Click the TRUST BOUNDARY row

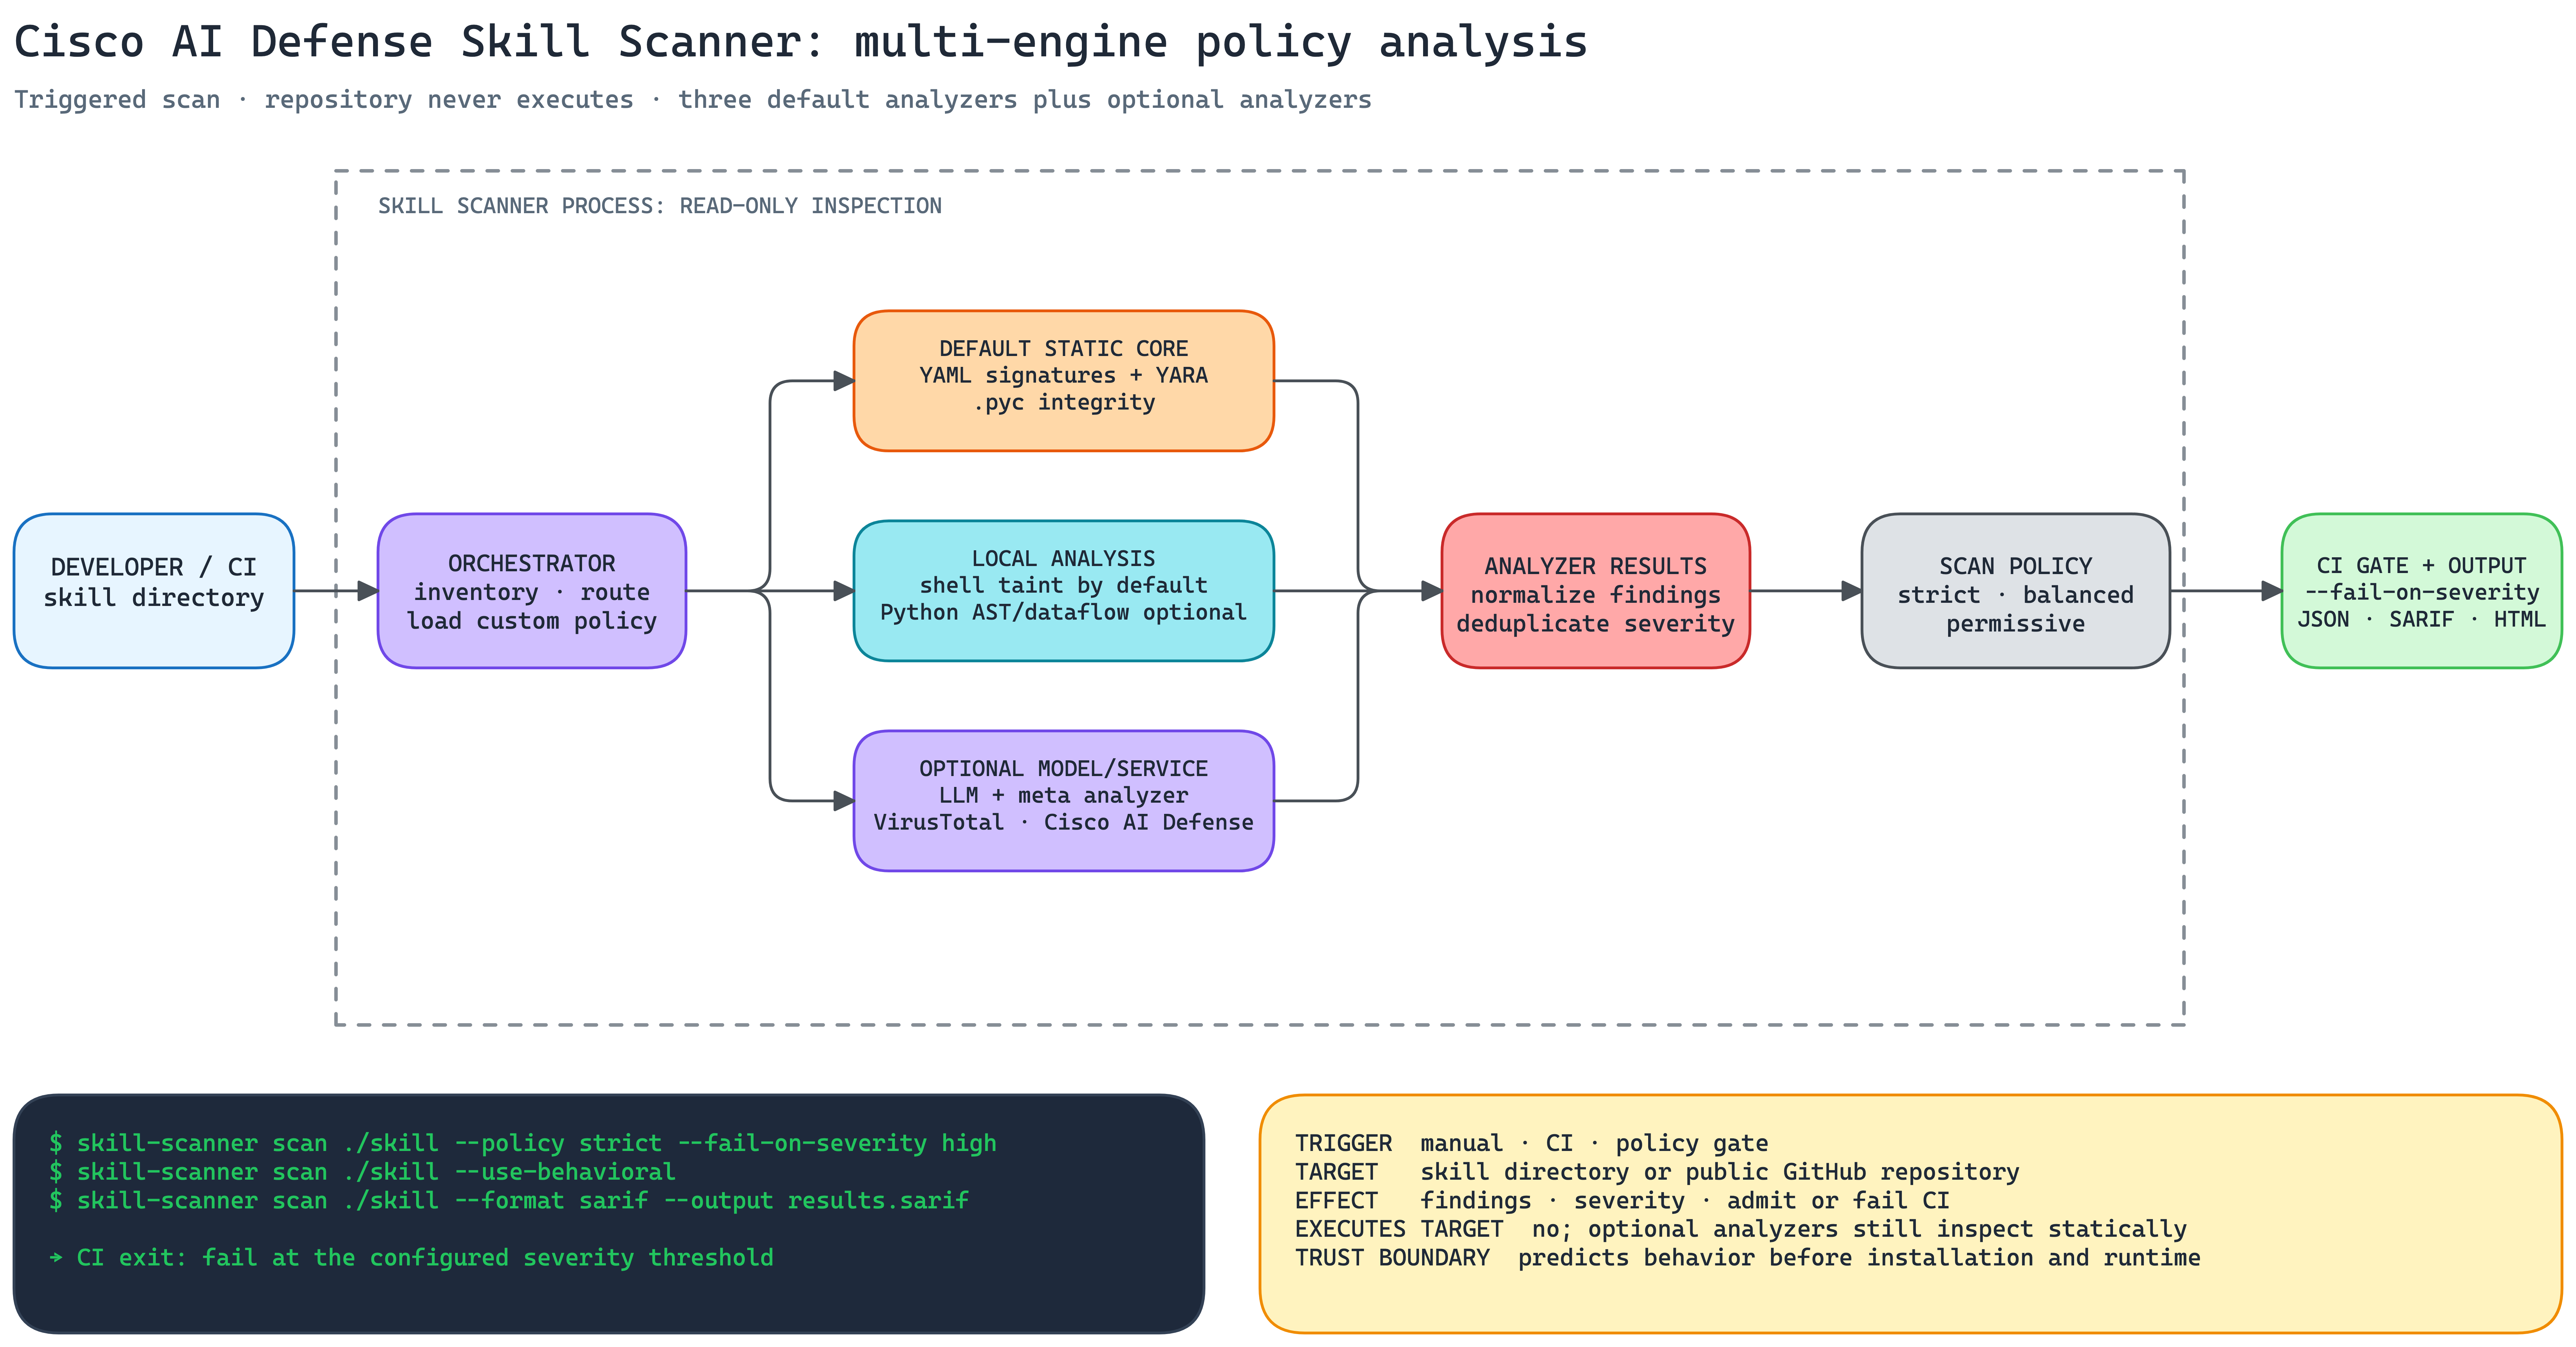click(1747, 1258)
